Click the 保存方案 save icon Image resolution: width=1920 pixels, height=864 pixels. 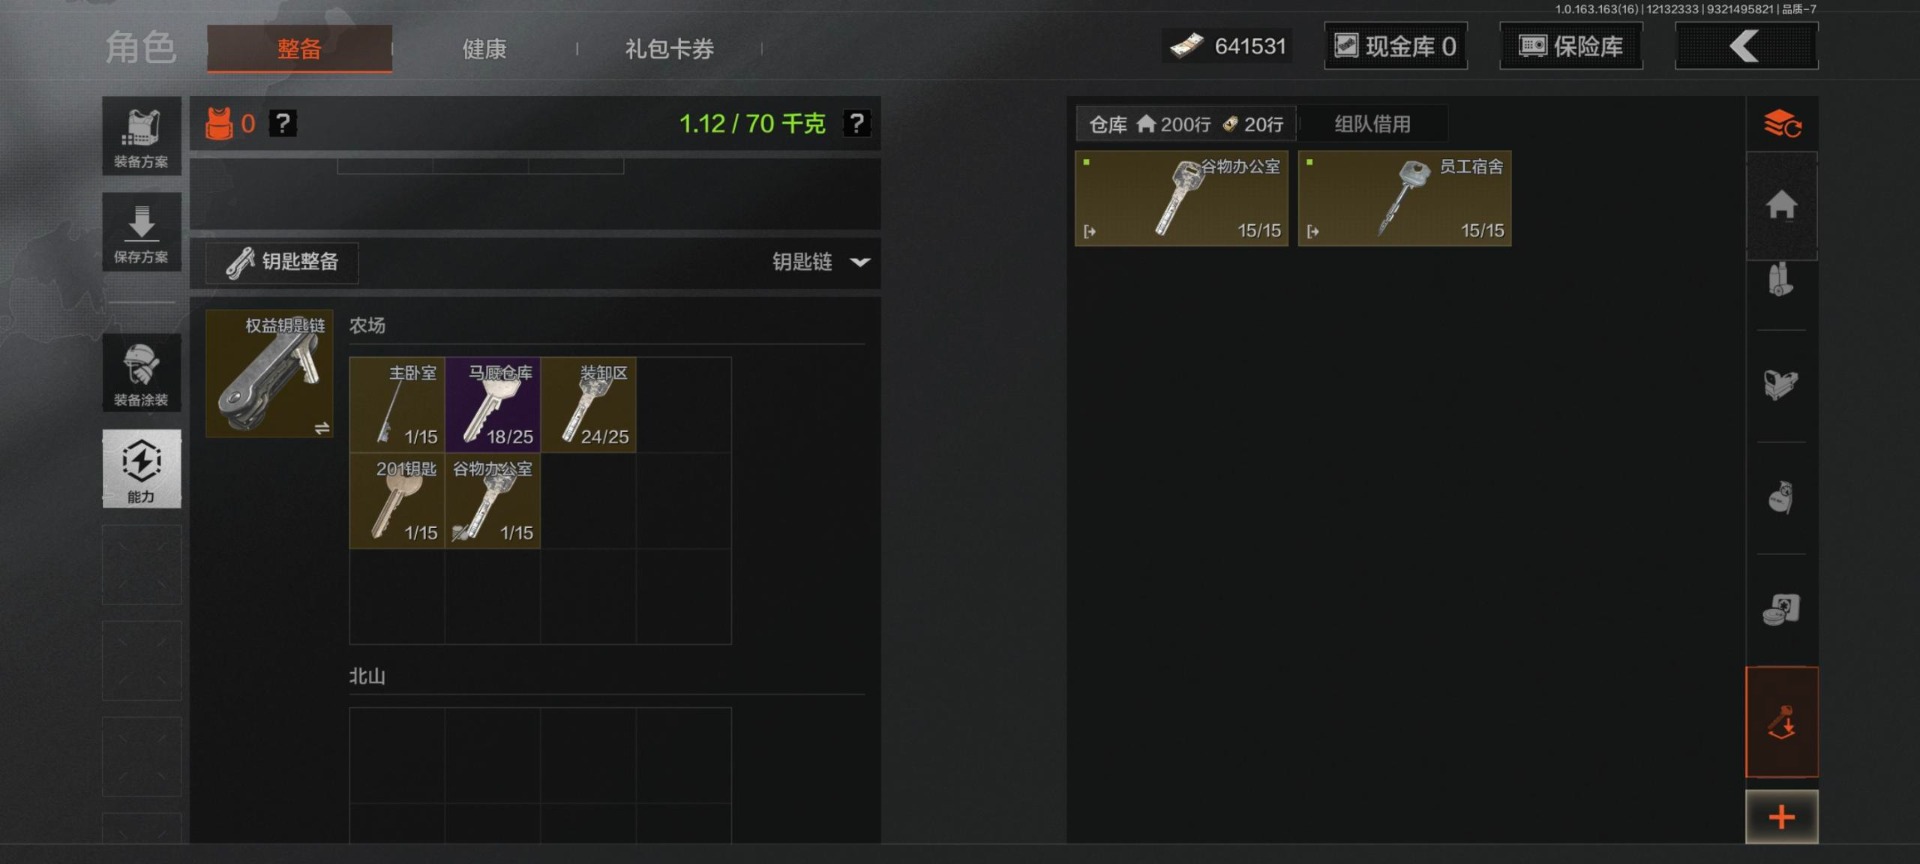(141, 232)
